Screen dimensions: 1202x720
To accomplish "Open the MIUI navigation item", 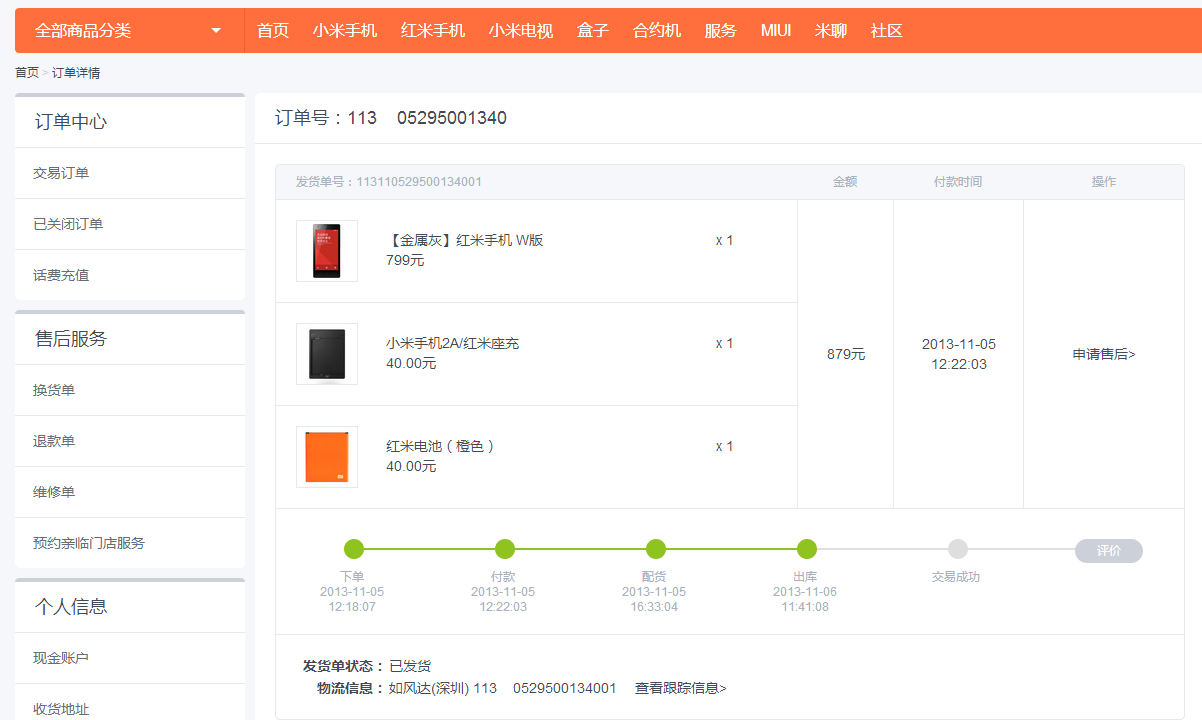I will pos(775,31).
